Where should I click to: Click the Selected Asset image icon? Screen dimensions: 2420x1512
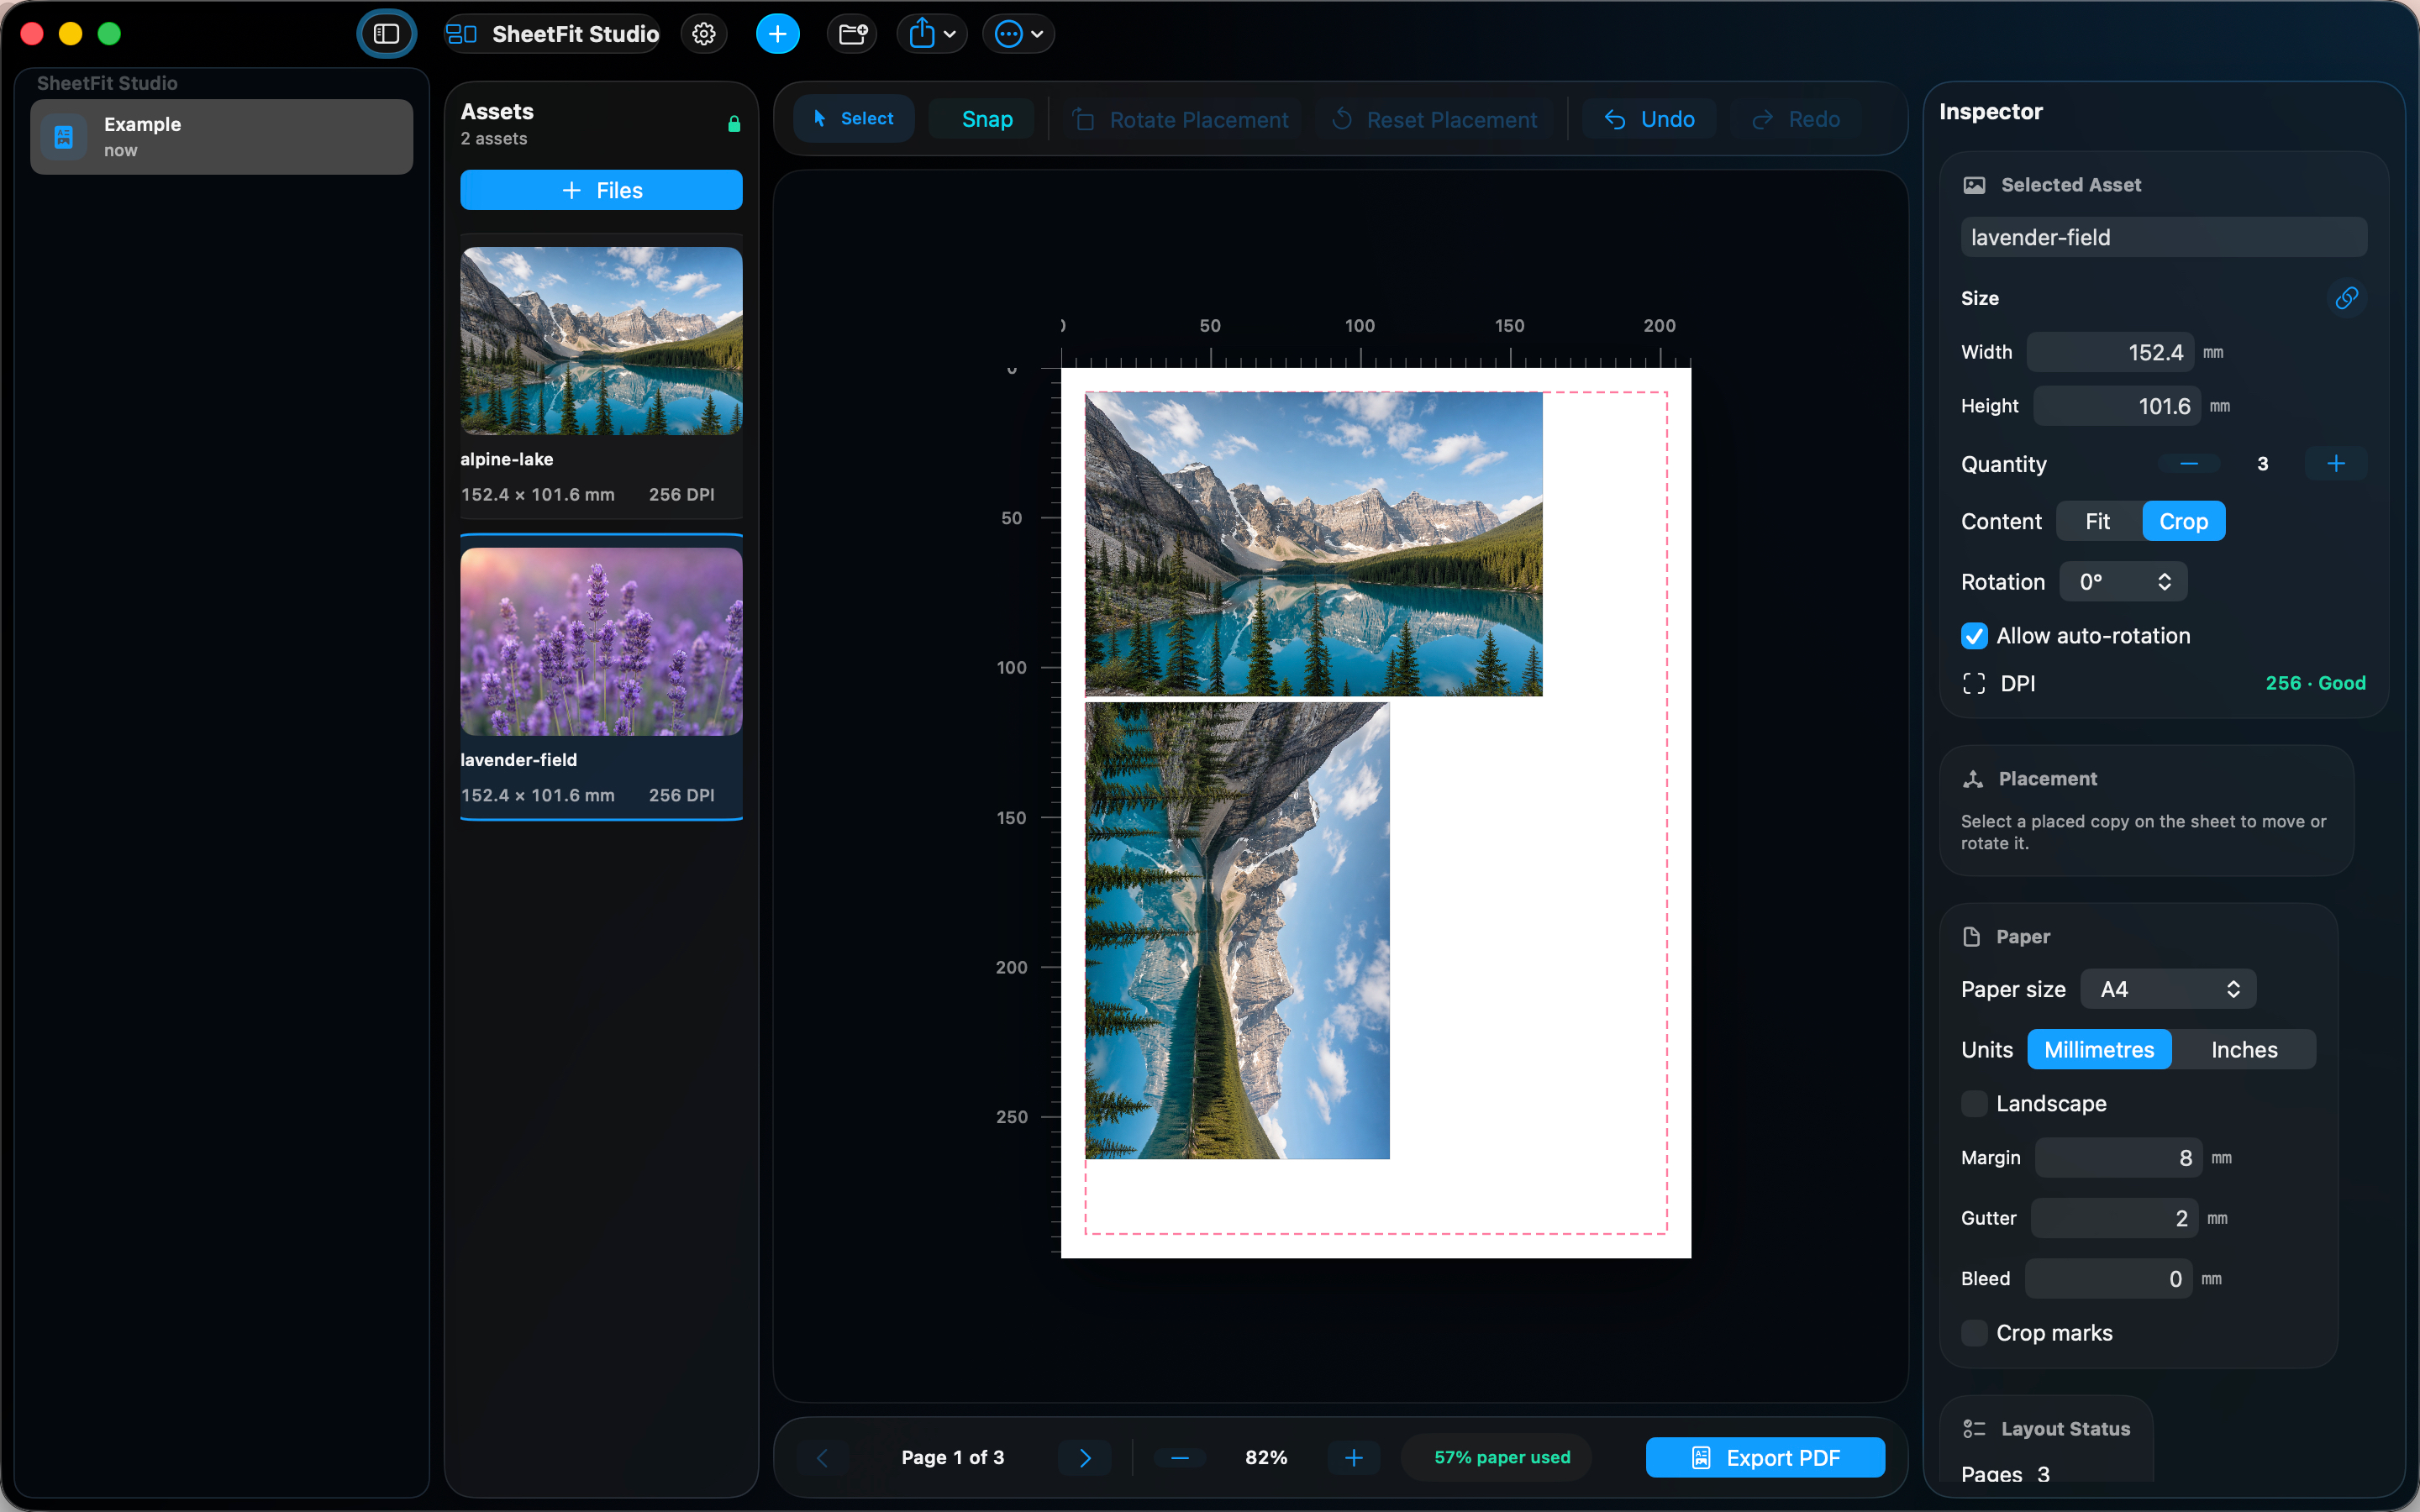[x=1974, y=185]
